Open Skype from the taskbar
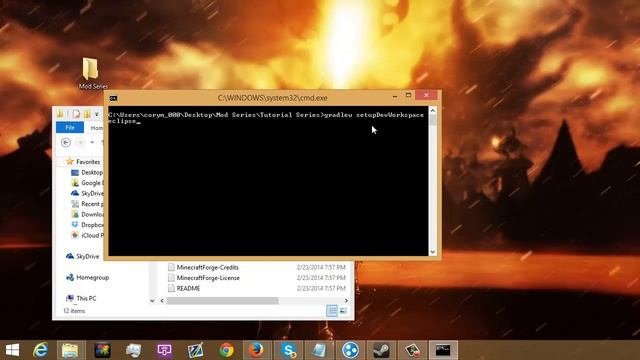This screenshot has height=360, width=640. [x=288, y=350]
